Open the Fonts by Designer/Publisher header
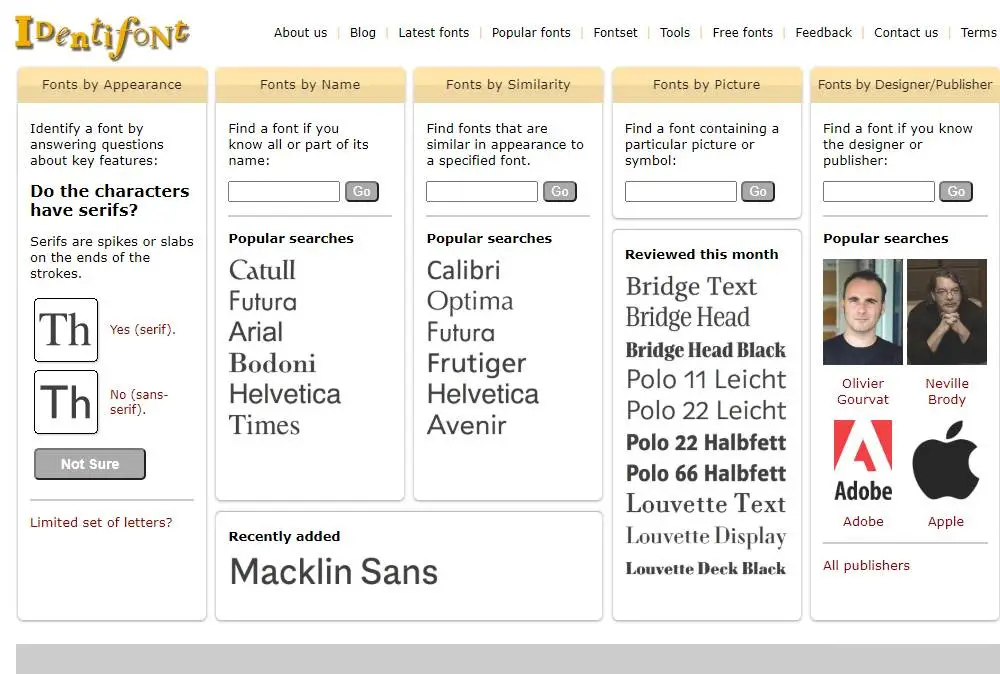 click(x=905, y=85)
